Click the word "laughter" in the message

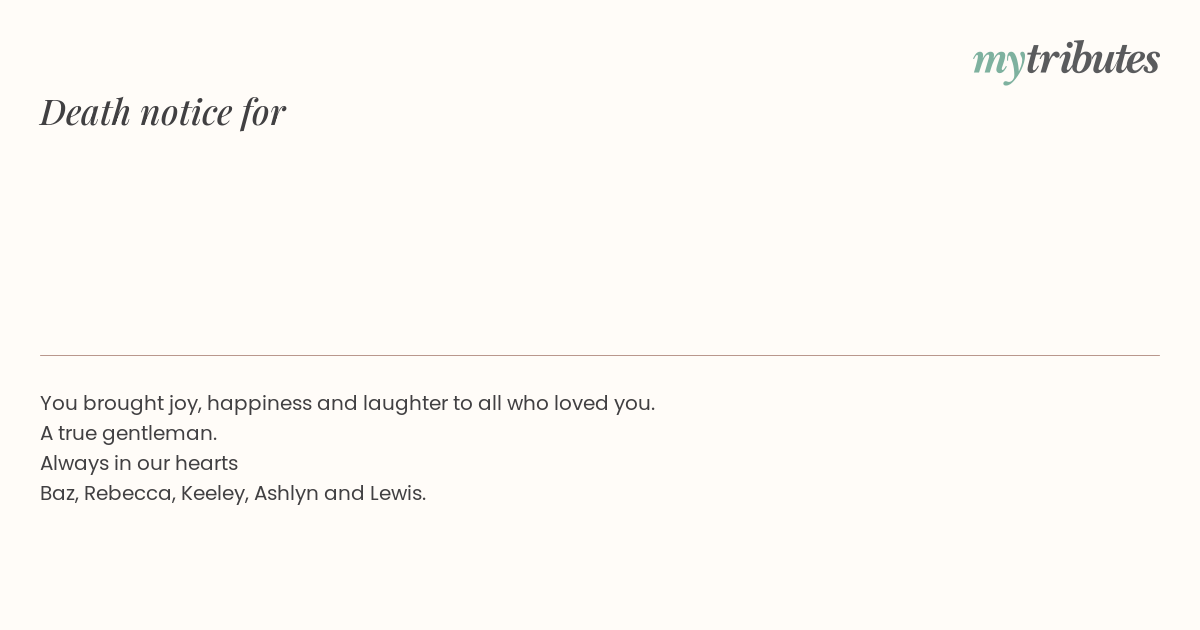405,403
